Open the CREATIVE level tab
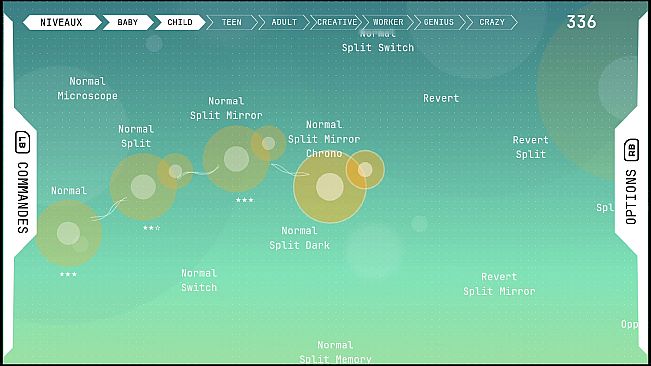 click(x=336, y=22)
